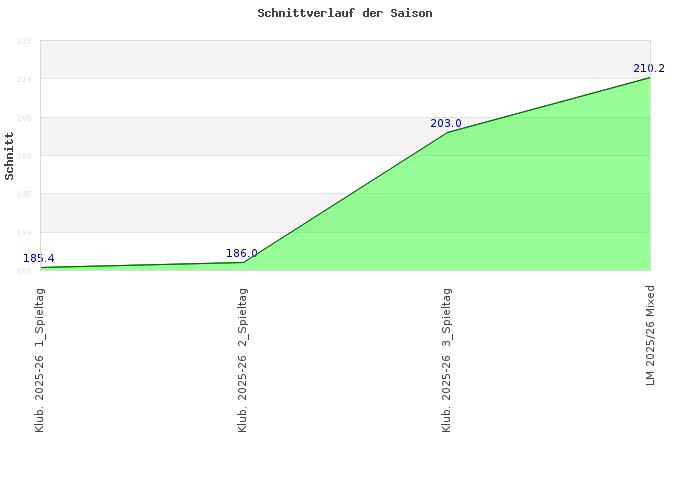Click the chart title 'Schnittverlauf der Saison'
This screenshot has height=500, width=690.
pyautogui.click(x=345, y=14)
